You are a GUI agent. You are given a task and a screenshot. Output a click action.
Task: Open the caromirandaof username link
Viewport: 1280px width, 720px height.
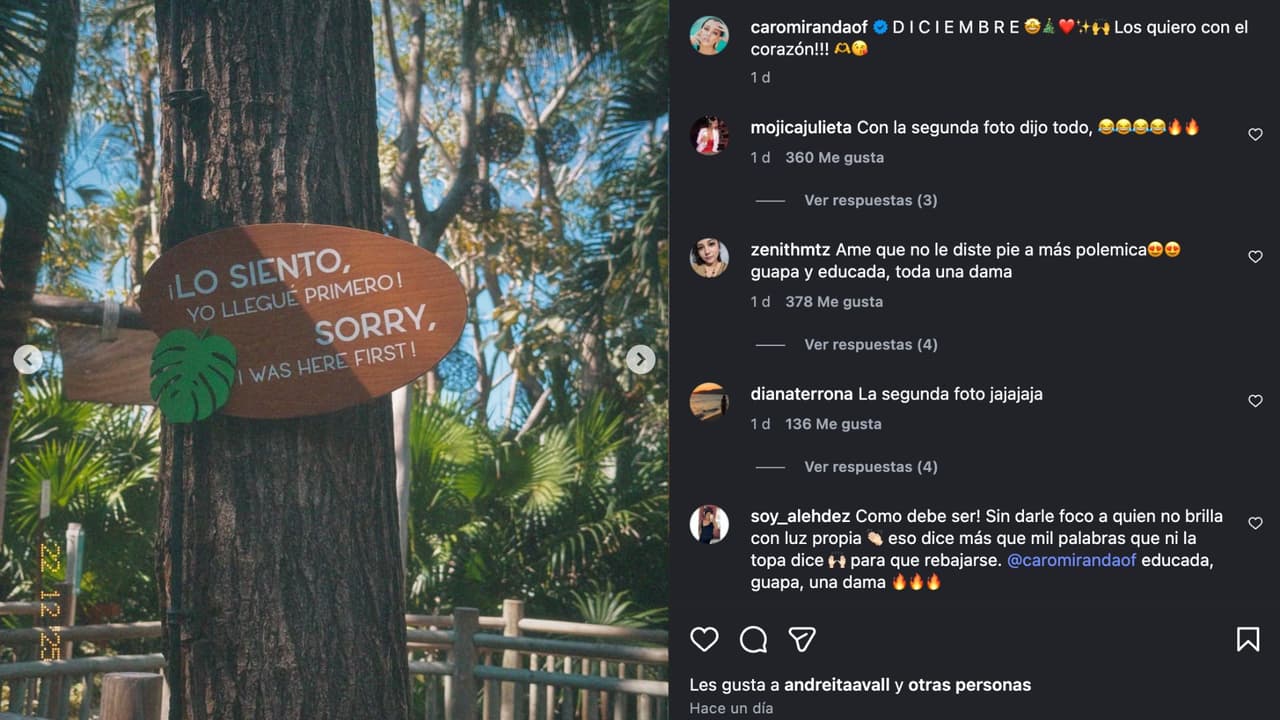click(810, 27)
